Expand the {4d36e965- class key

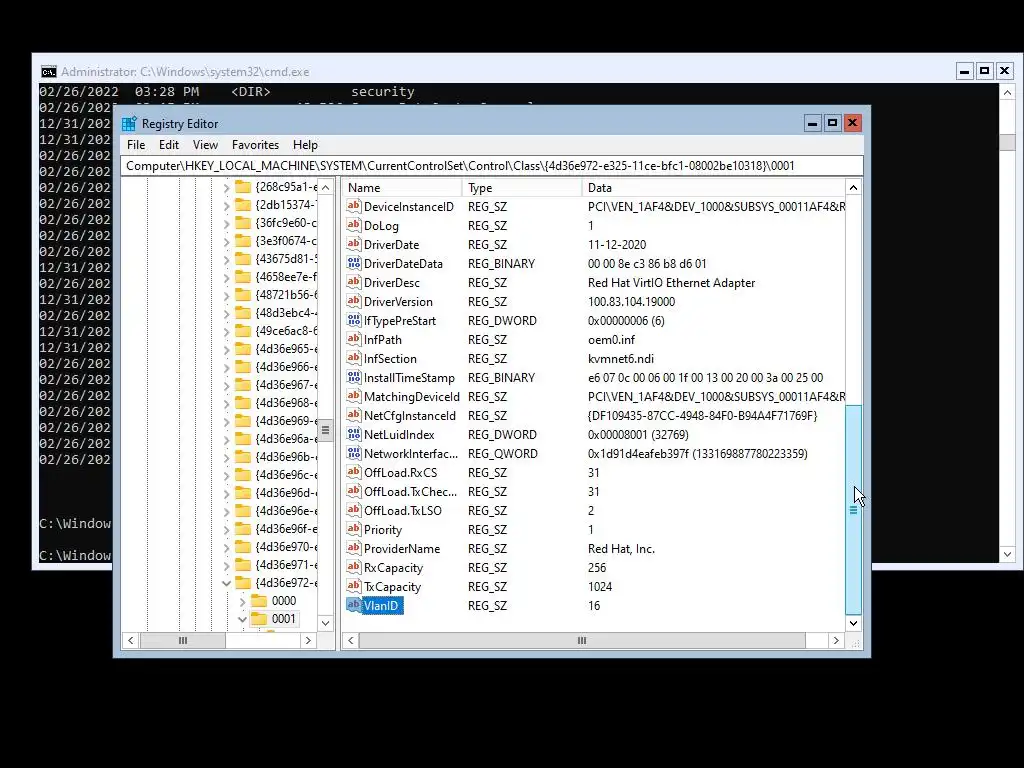point(226,349)
